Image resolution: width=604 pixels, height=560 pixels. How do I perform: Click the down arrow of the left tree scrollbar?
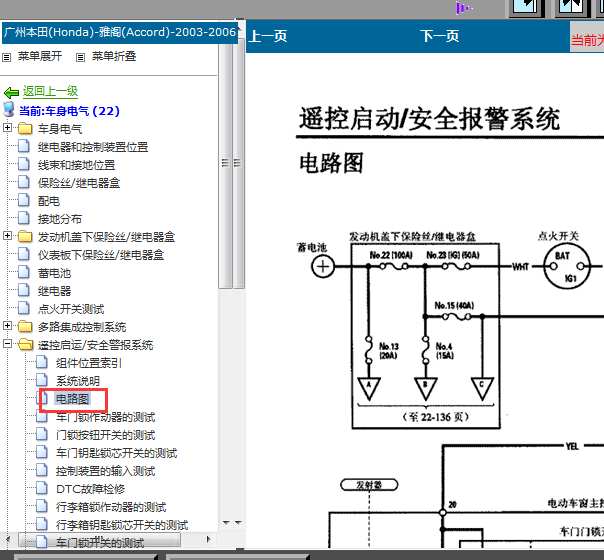[x=226, y=523]
